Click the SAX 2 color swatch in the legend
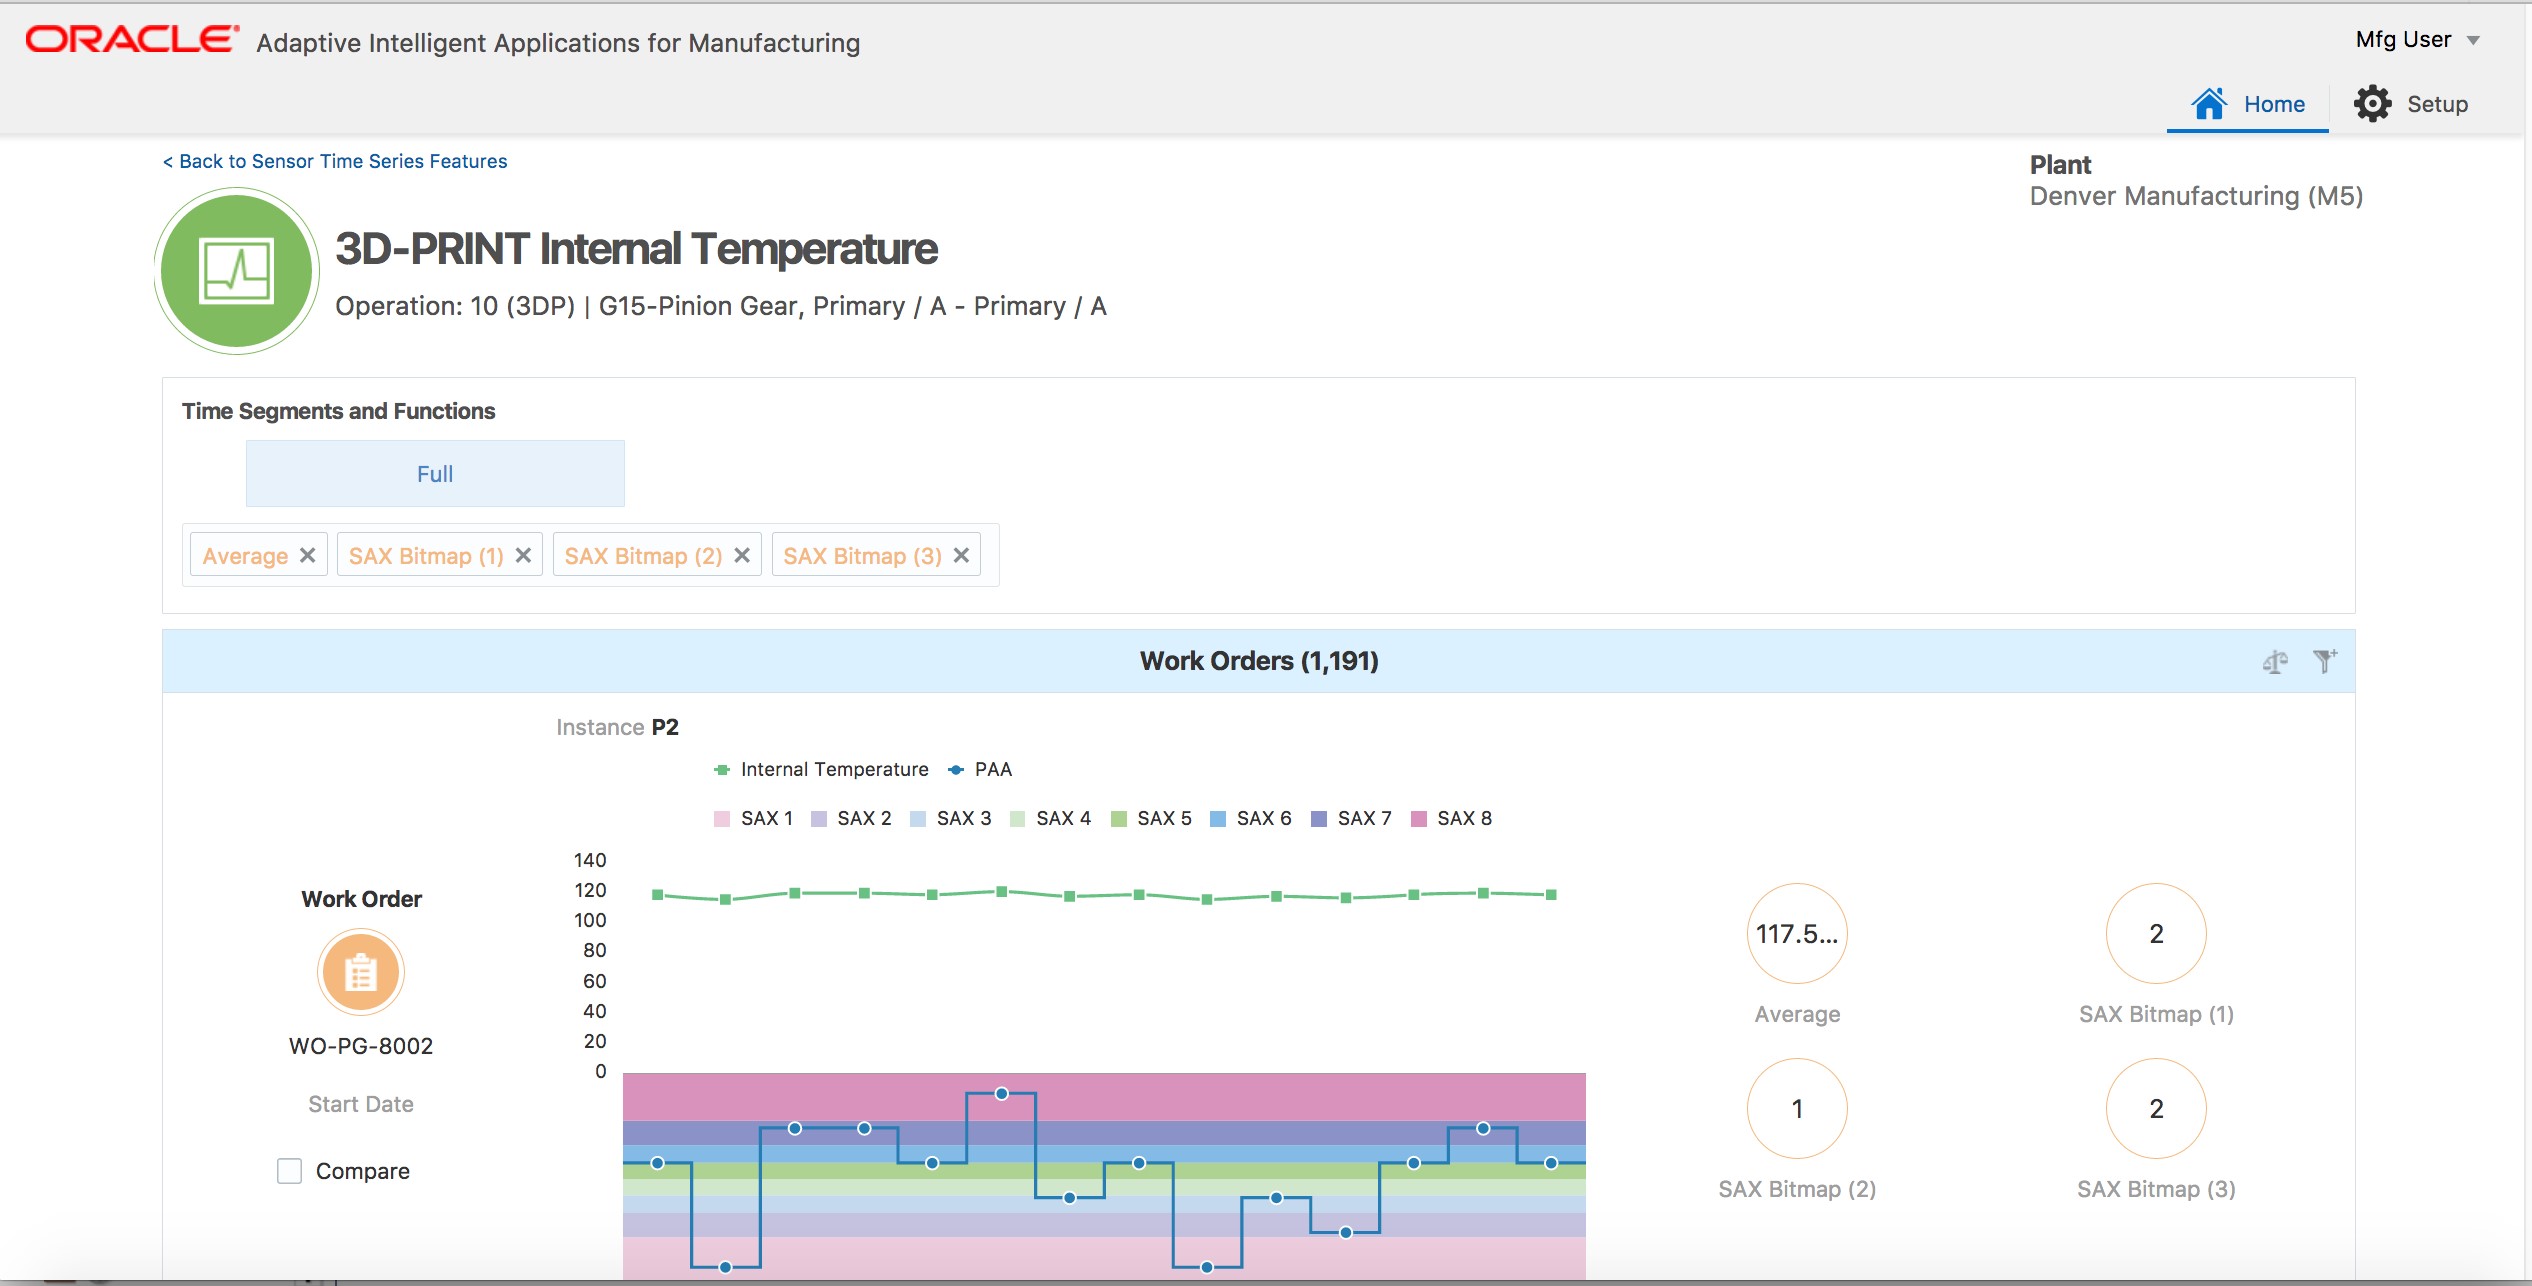 (x=818, y=817)
